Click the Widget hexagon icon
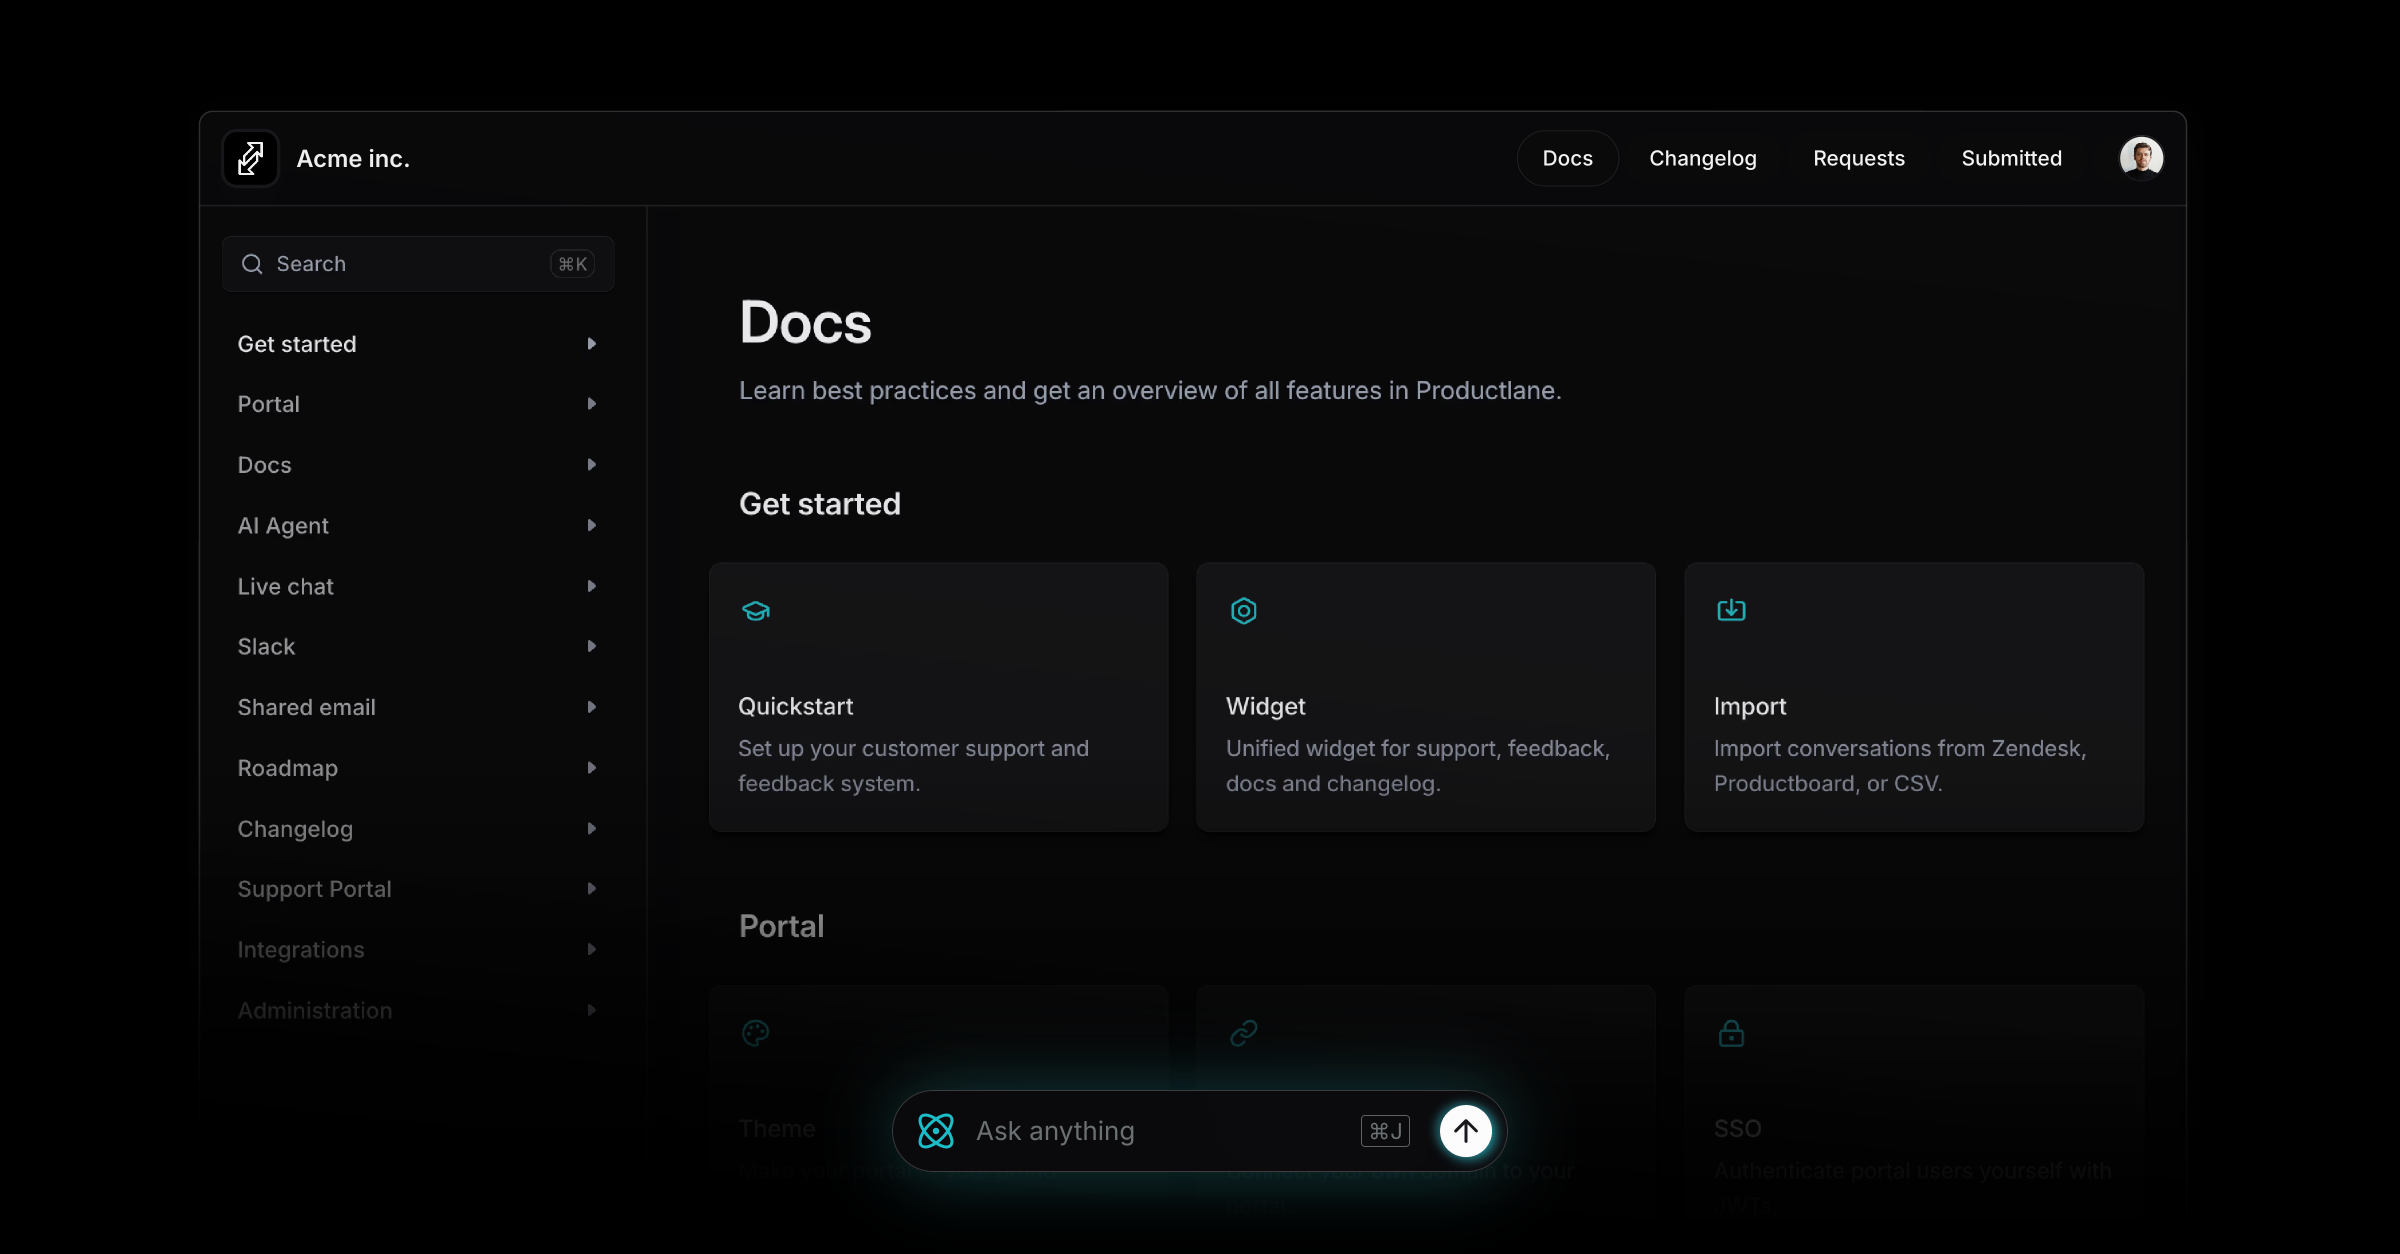The height and width of the screenshot is (1254, 2400). point(1243,610)
